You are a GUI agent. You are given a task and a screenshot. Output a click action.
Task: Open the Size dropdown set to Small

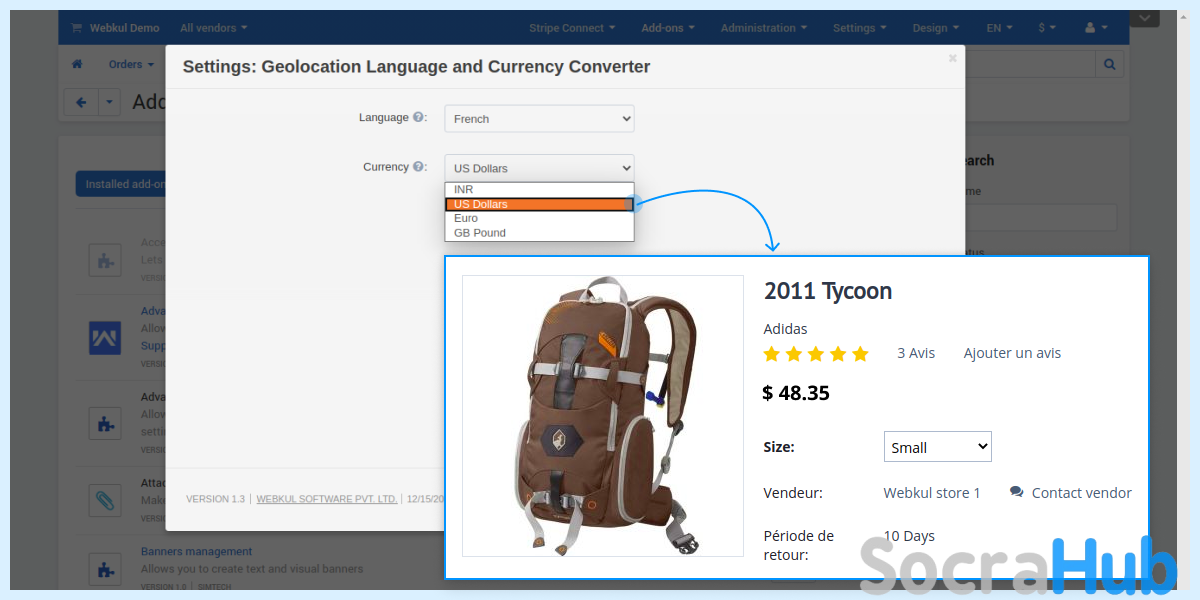(937, 447)
